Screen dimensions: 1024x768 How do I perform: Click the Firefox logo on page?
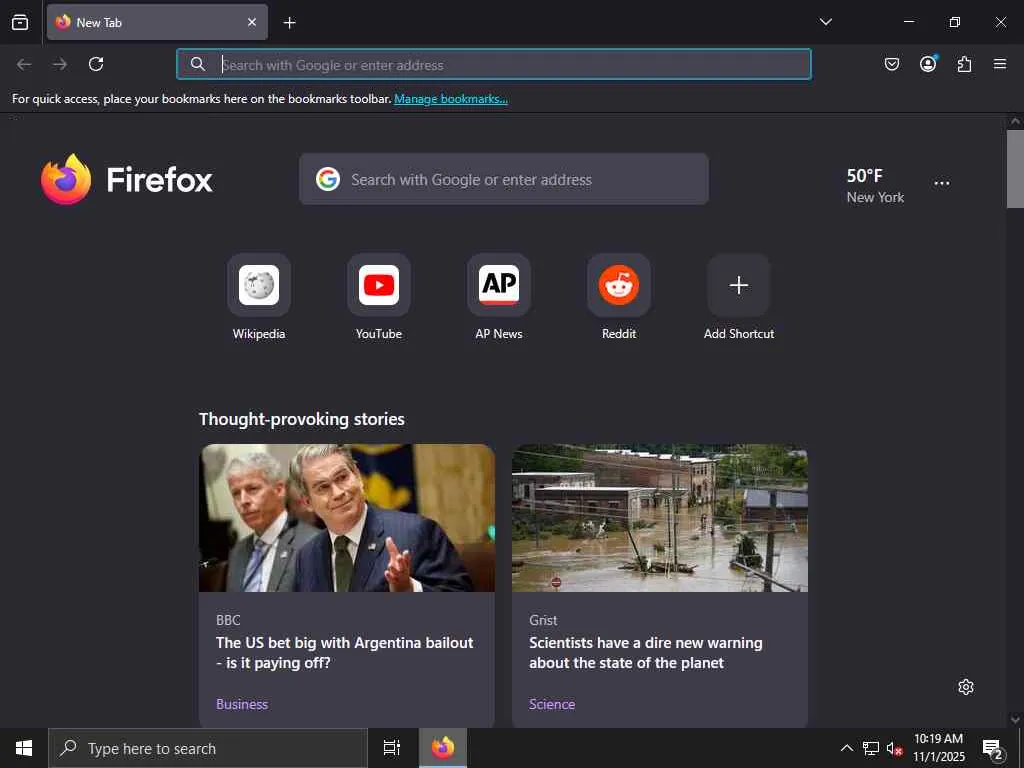pyautogui.click(x=127, y=179)
